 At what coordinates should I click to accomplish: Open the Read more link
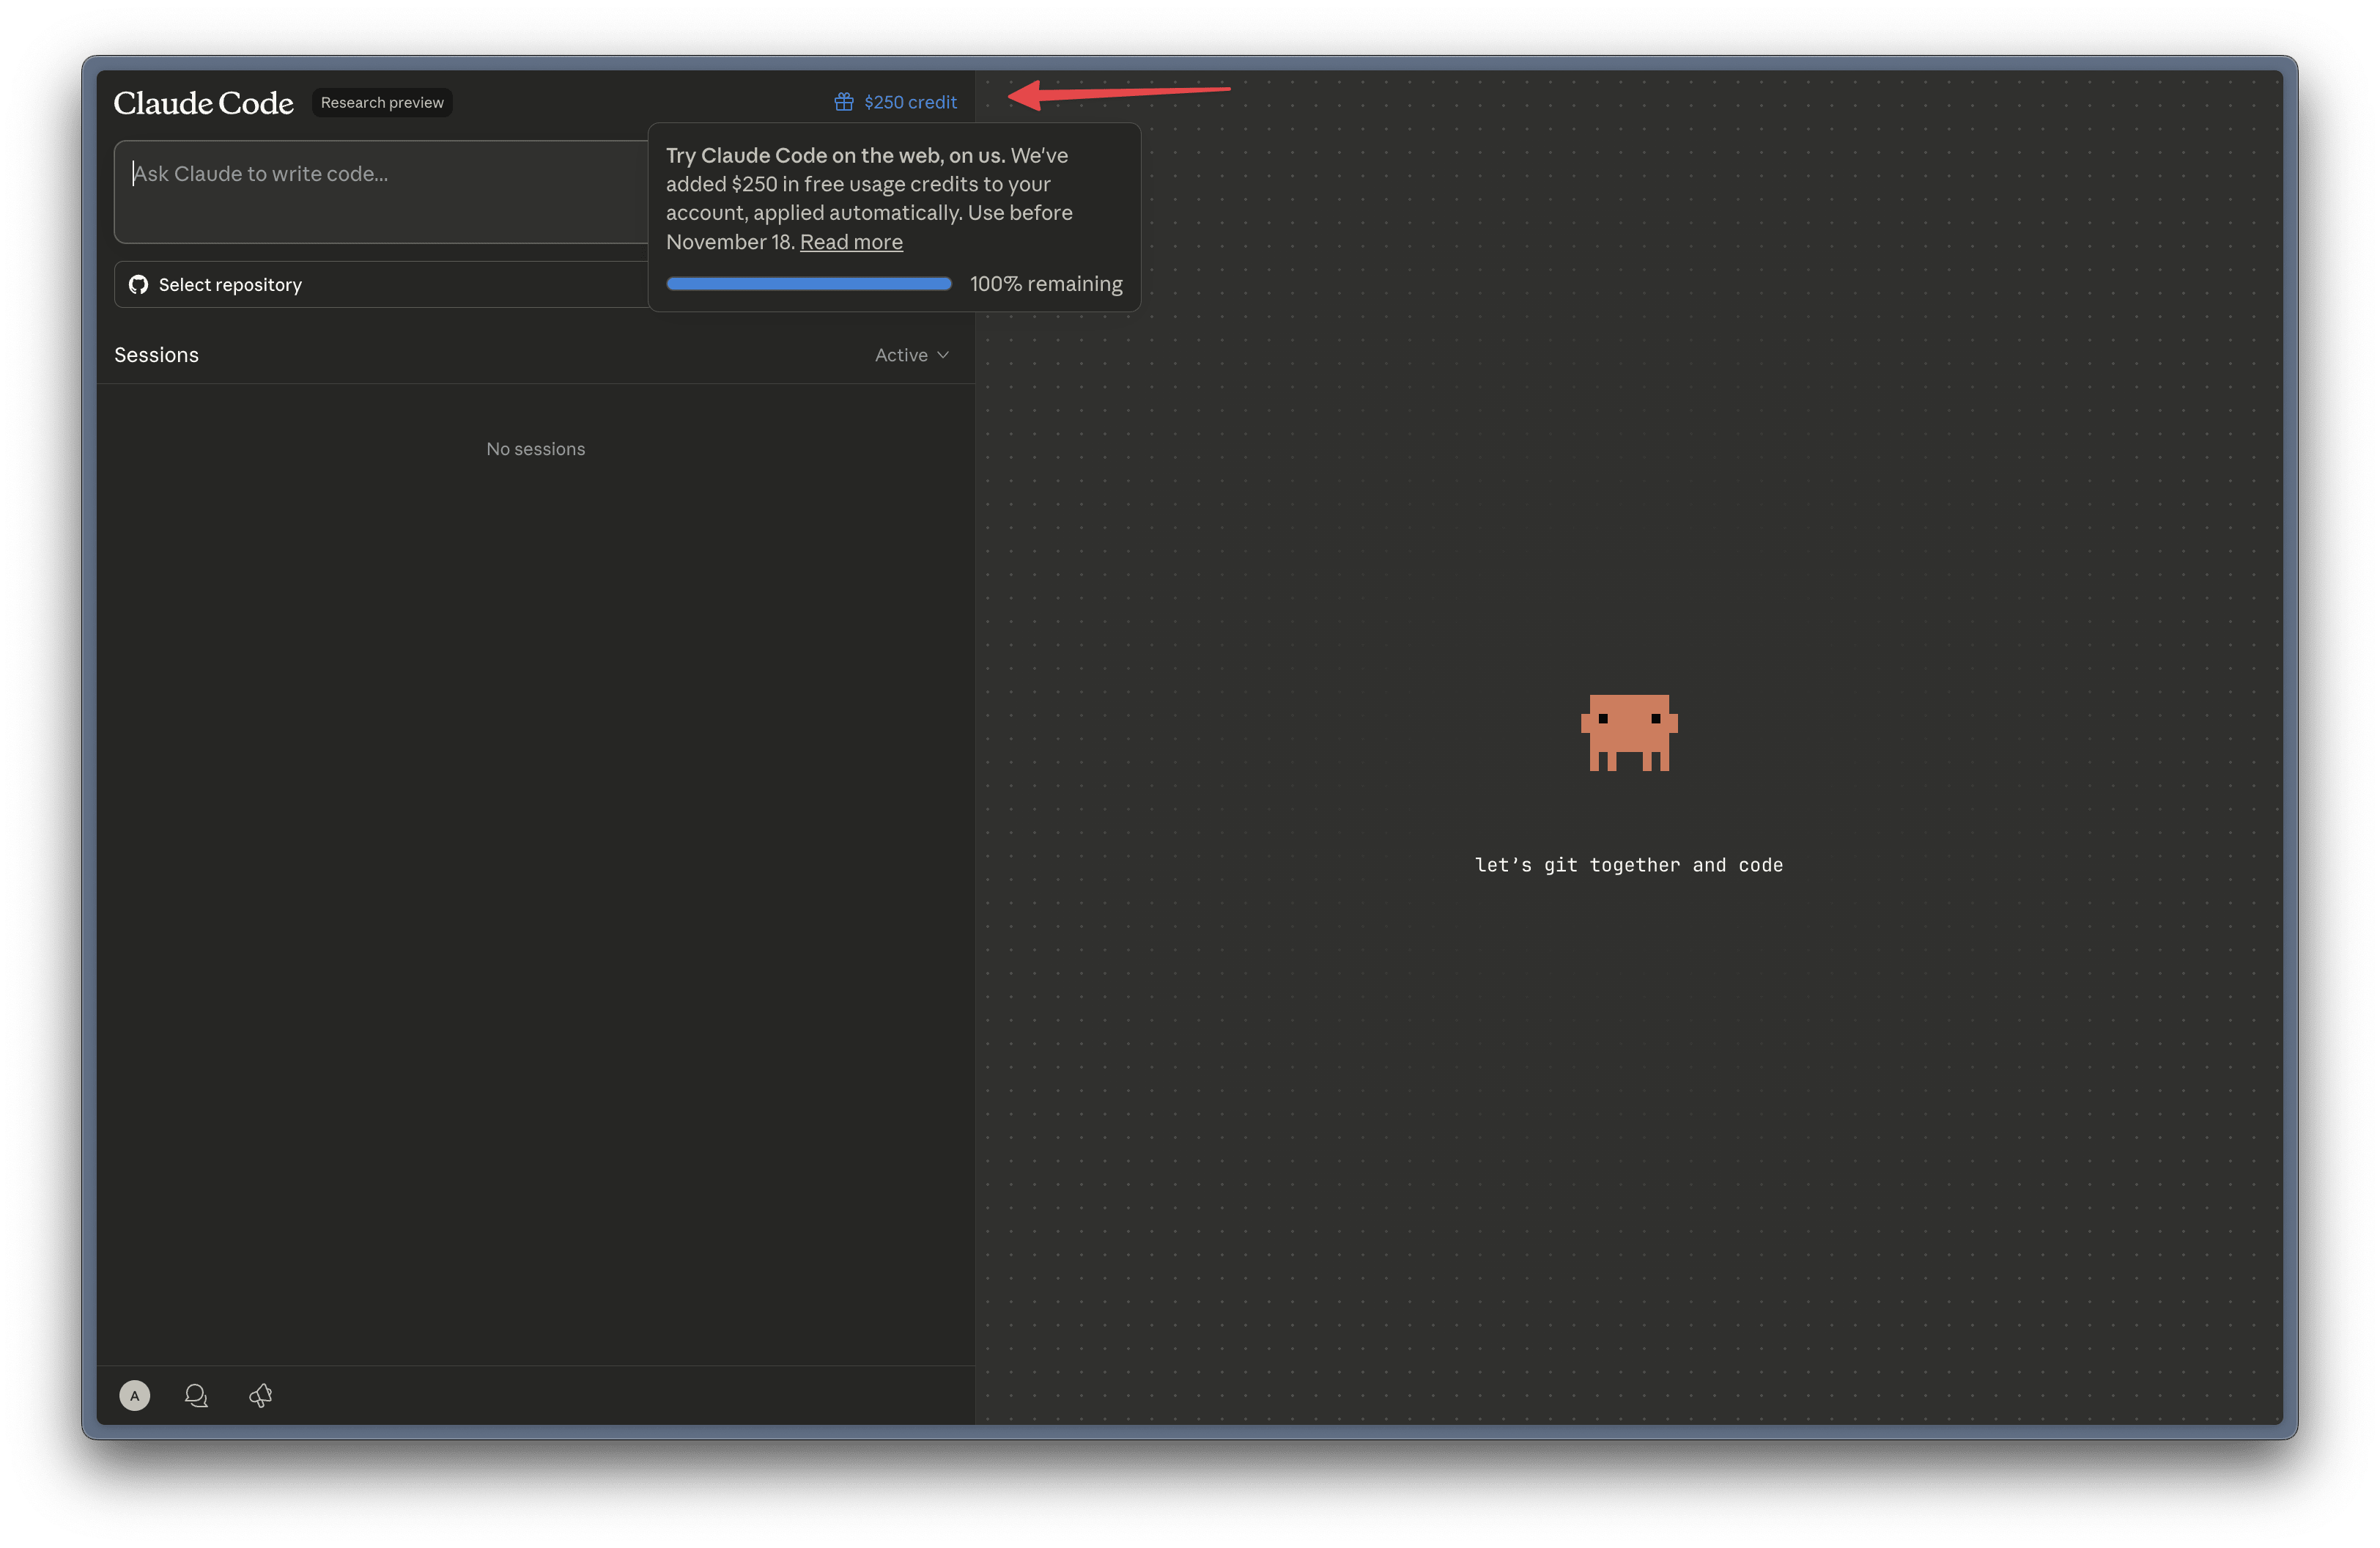851,242
